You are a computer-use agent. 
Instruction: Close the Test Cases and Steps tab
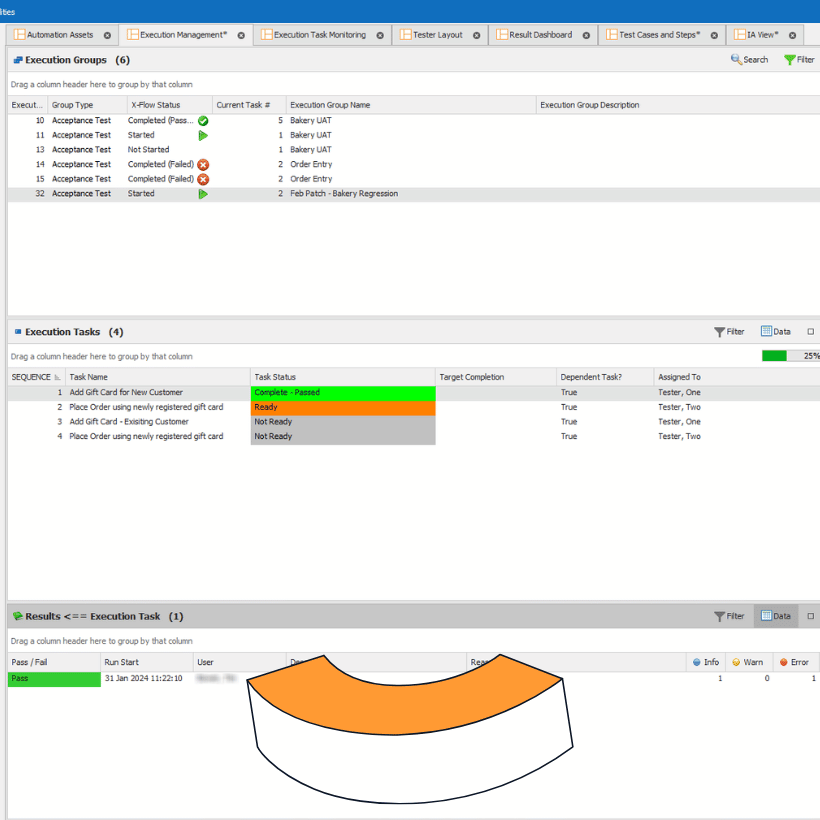(714, 36)
